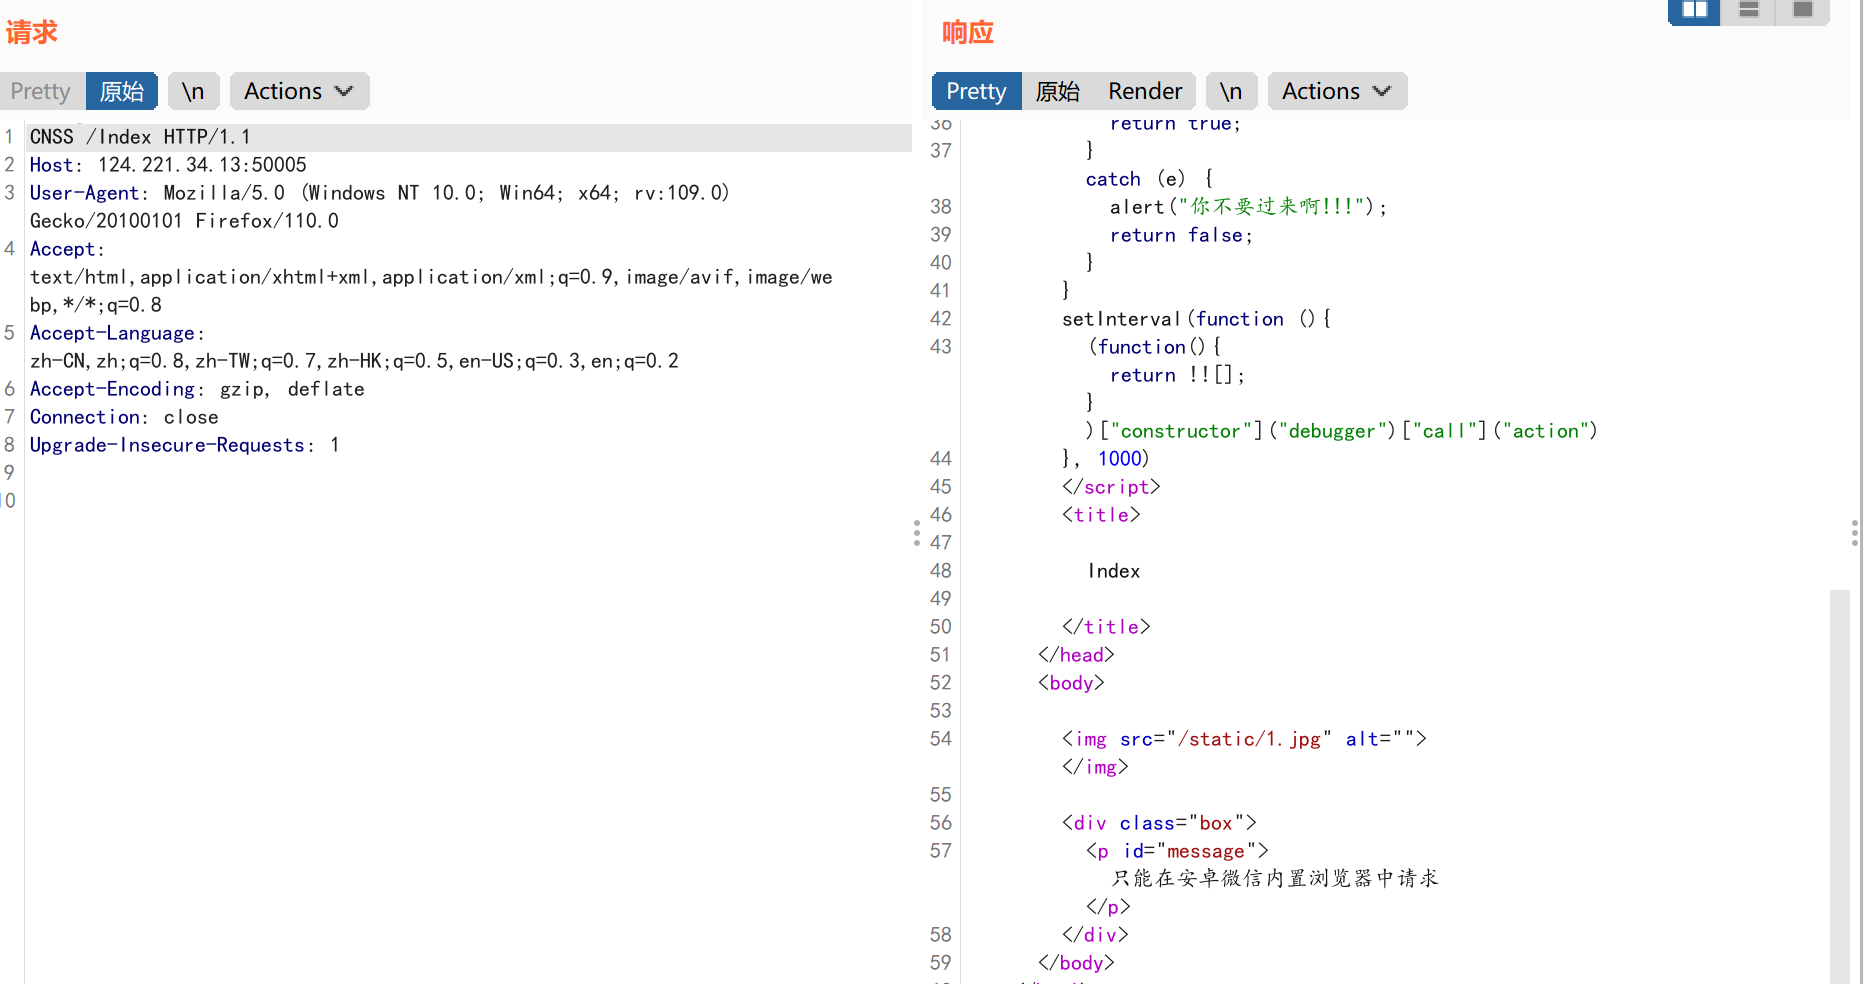This screenshot has width=1864, height=984.
Task: Click the </script> closing tag line
Action: tap(1111, 487)
